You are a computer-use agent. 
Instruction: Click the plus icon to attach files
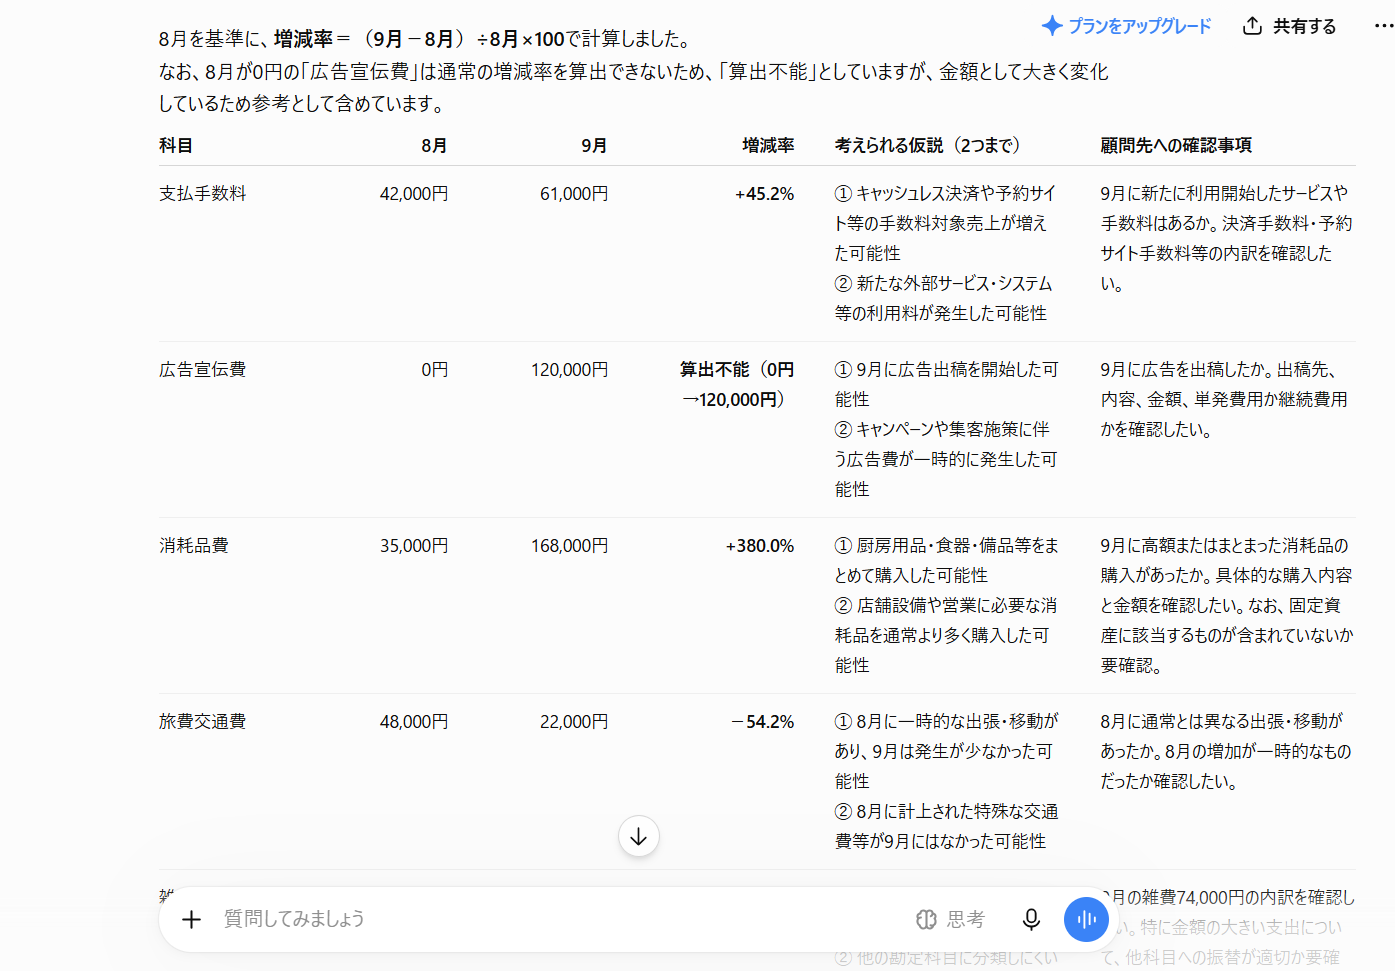click(x=191, y=919)
